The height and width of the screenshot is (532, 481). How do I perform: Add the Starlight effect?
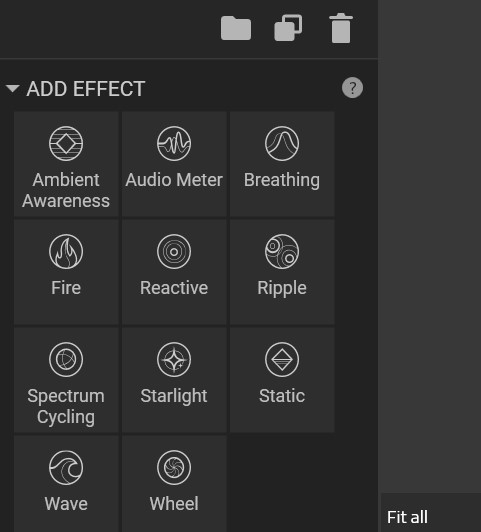174,380
